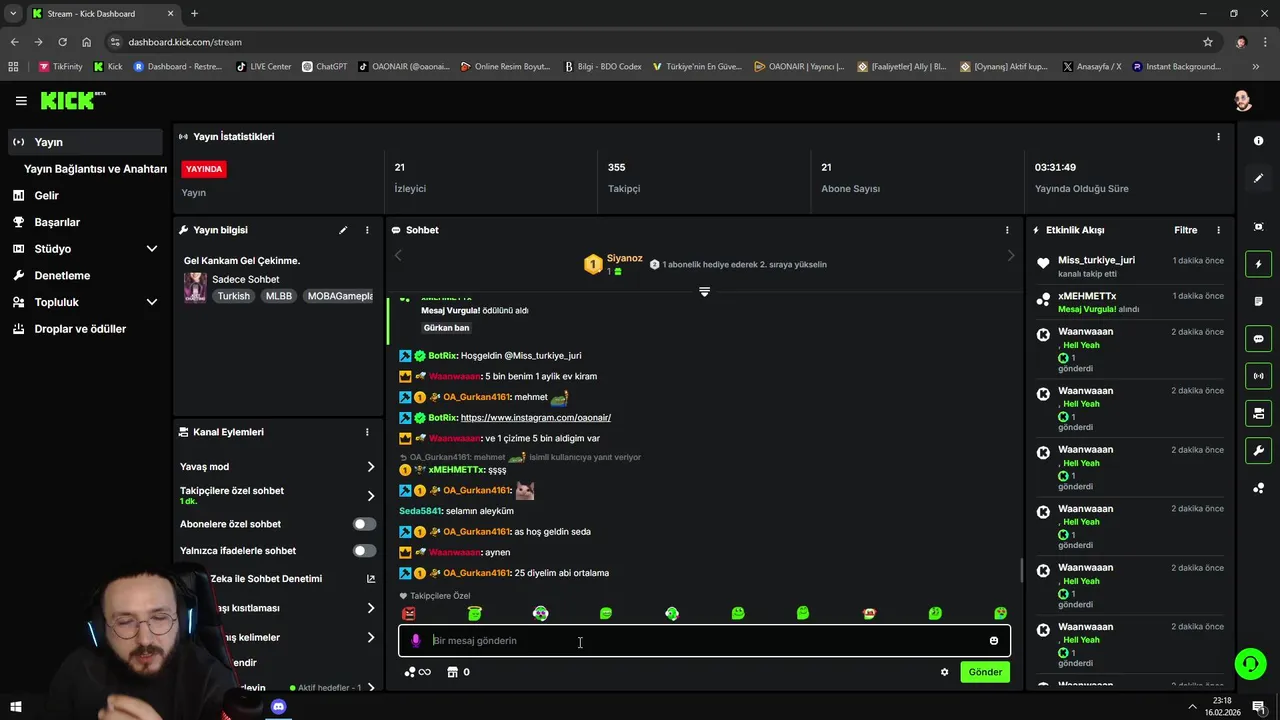This screenshot has height=720, width=1280.
Task: Open browser tab list dropdown
Action: click(x=13, y=13)
